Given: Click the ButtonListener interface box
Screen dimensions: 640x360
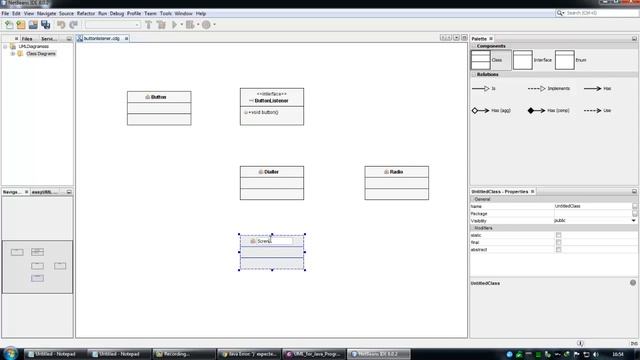Looking at the screenshot, I should (272, 107).
